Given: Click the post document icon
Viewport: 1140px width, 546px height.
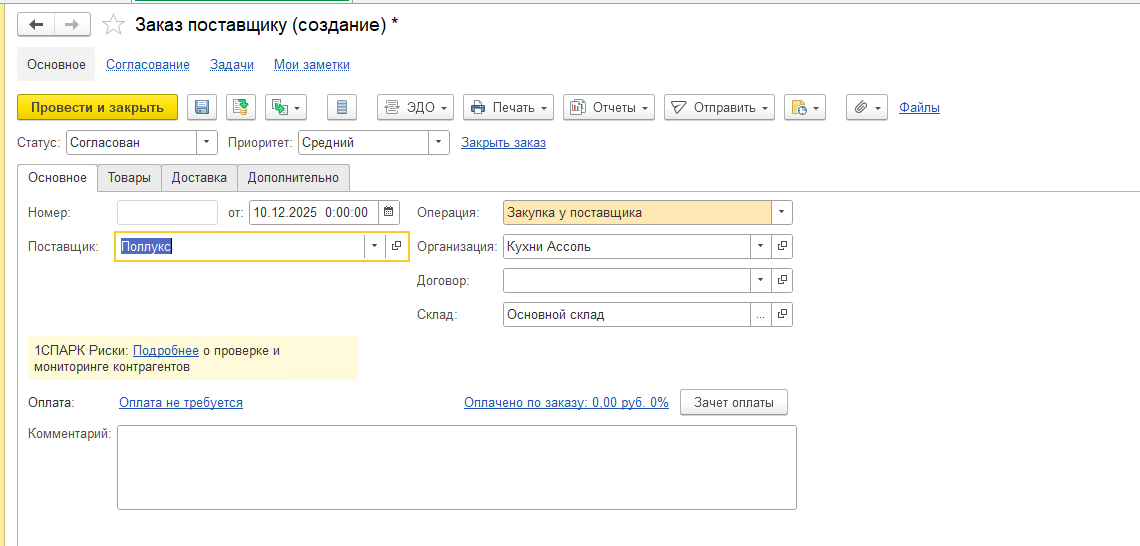Looking at the screenshot, I should pos(241,107).
